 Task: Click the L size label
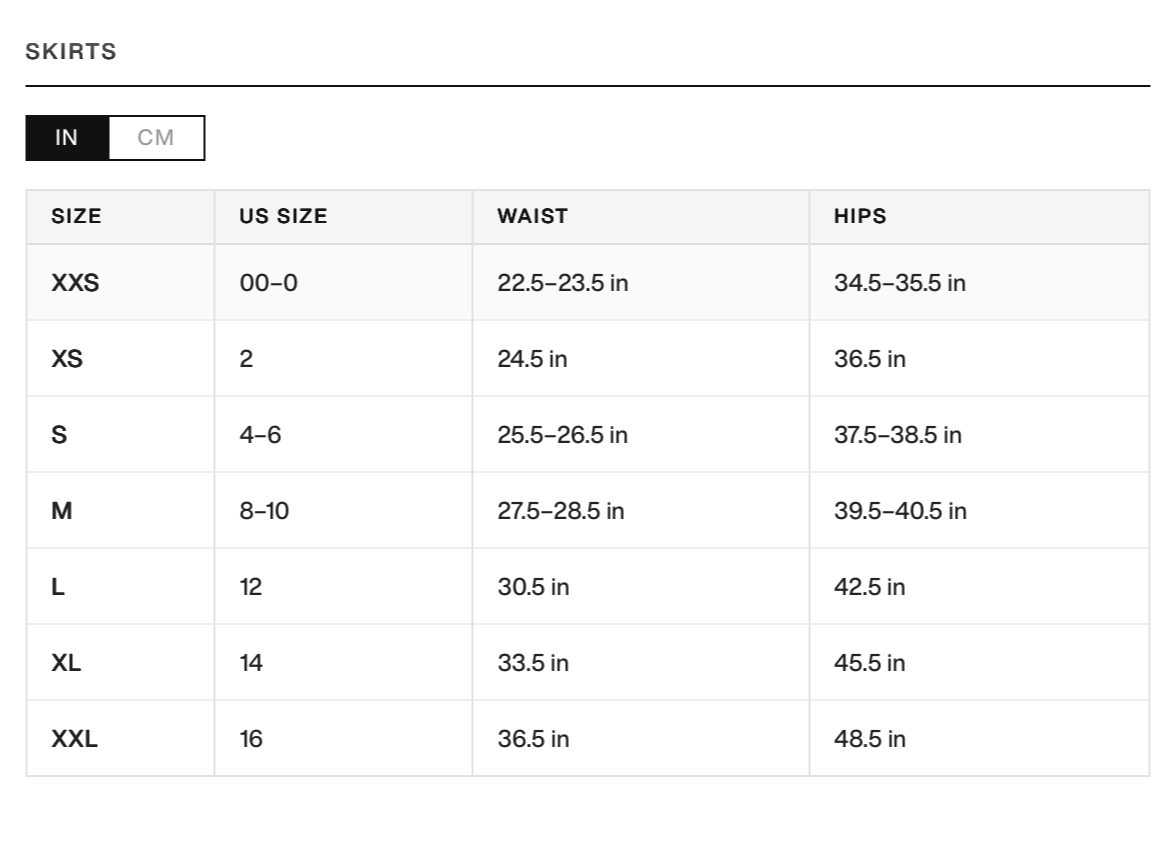point(58,587)
